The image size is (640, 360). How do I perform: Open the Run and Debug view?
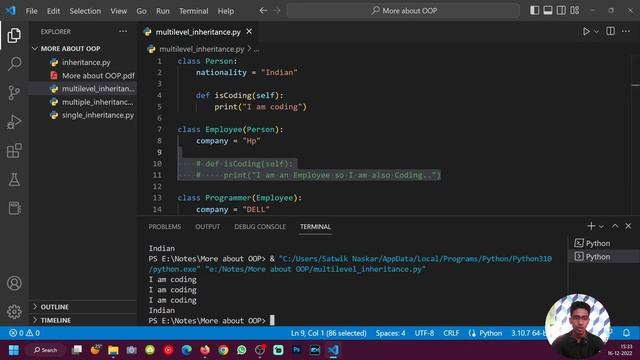(14, 122)
